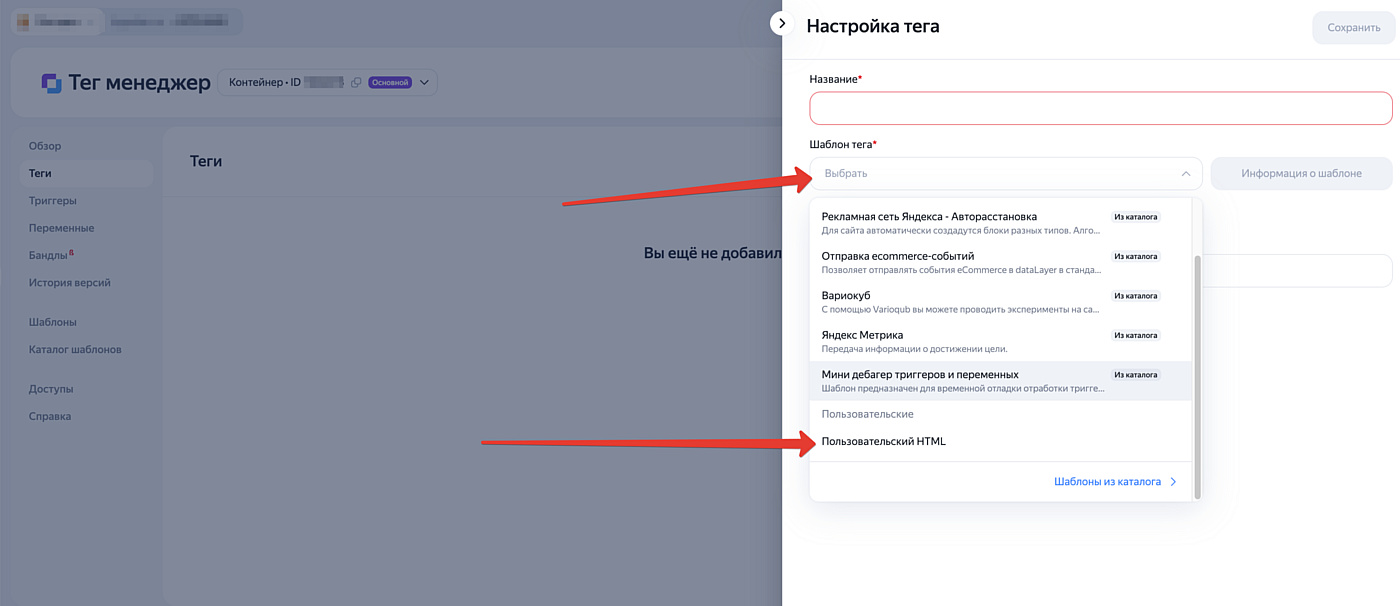Click the Tag Manager logo icon
Screen dimensions: 1400x606
[52, 83]
